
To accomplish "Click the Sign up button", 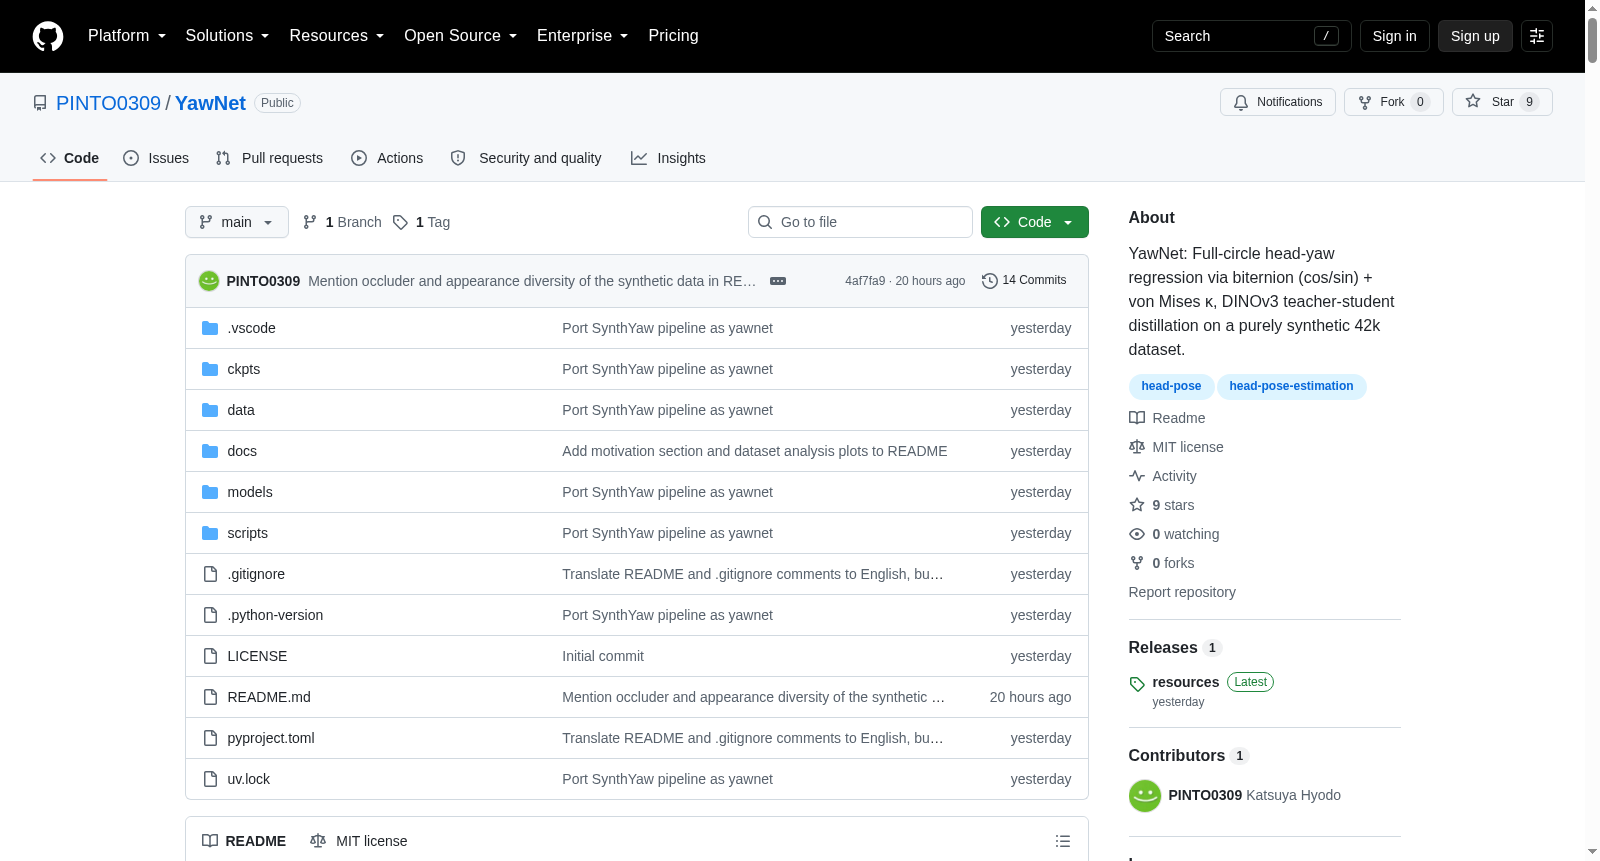I will (x=1475, y=36).
